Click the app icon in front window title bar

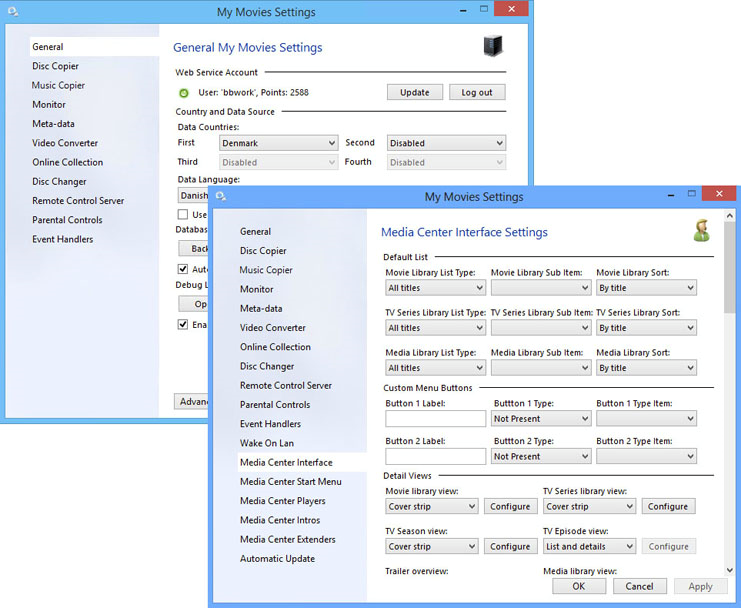tap(221, 196)
